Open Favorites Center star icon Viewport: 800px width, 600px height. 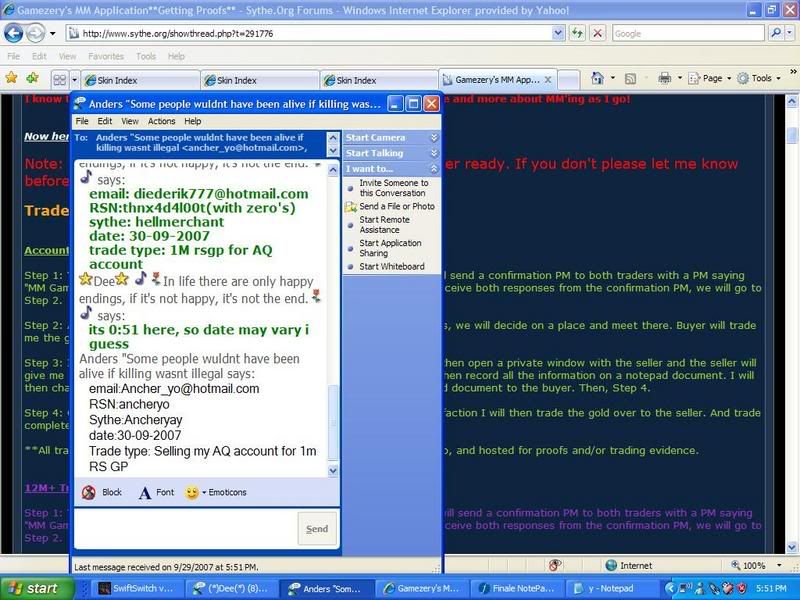point(11,78)
